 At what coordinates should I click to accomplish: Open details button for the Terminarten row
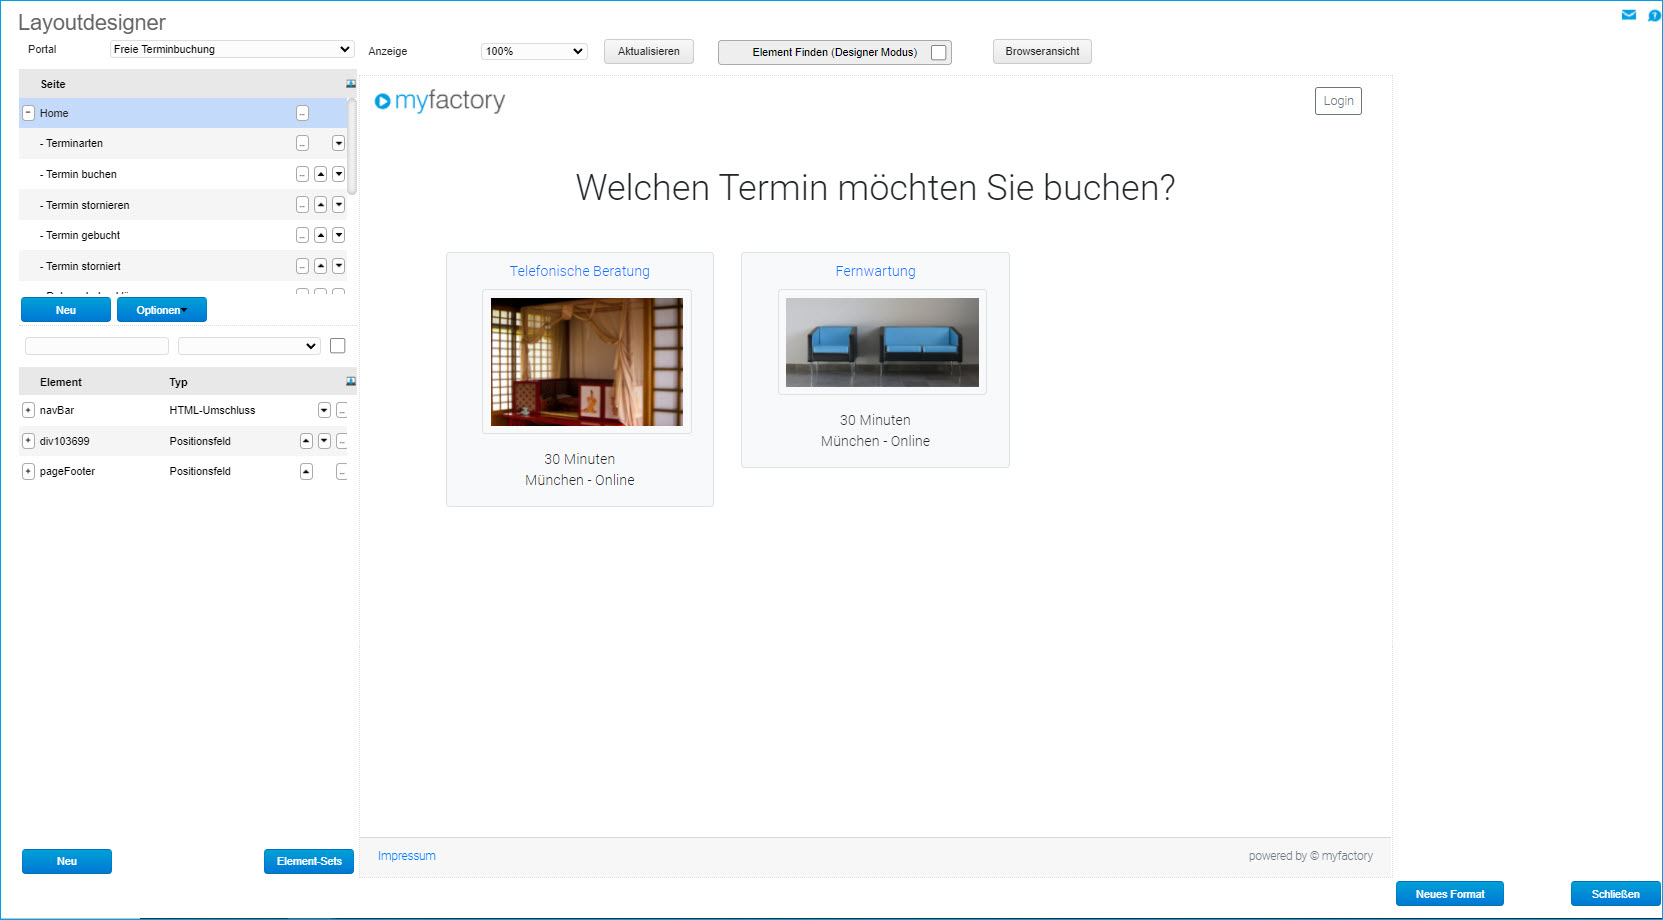(x=302, y=143)
